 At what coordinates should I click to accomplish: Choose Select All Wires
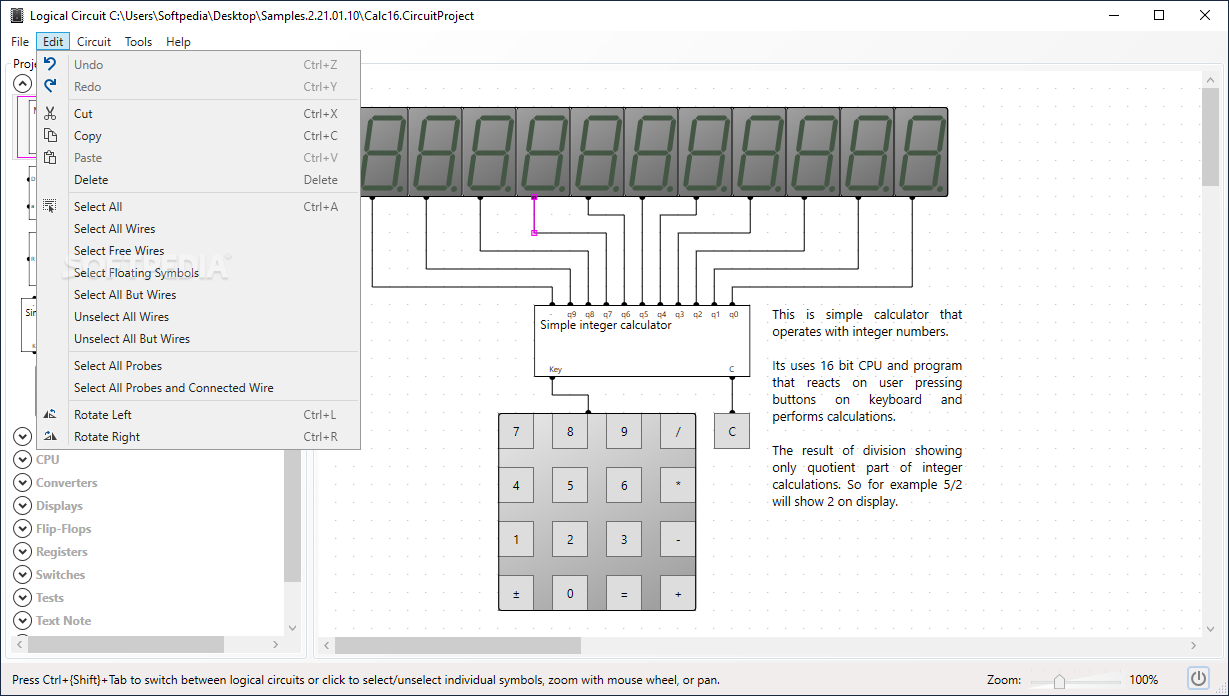198,228
